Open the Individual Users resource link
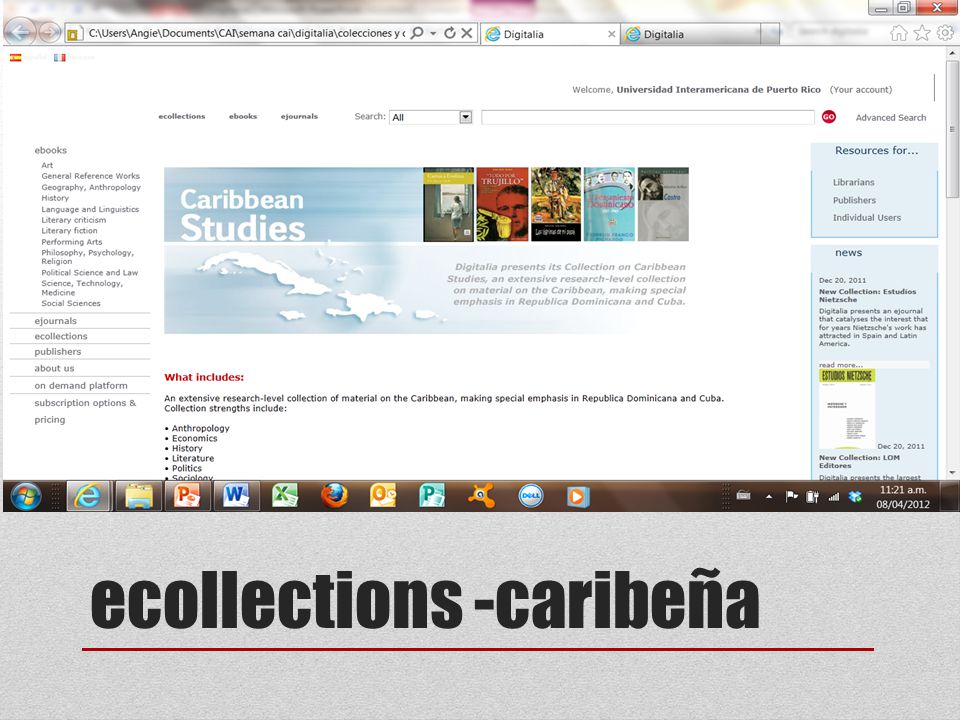Image resolution: width=960 pixels, height=720 pixels. [867, 217]
